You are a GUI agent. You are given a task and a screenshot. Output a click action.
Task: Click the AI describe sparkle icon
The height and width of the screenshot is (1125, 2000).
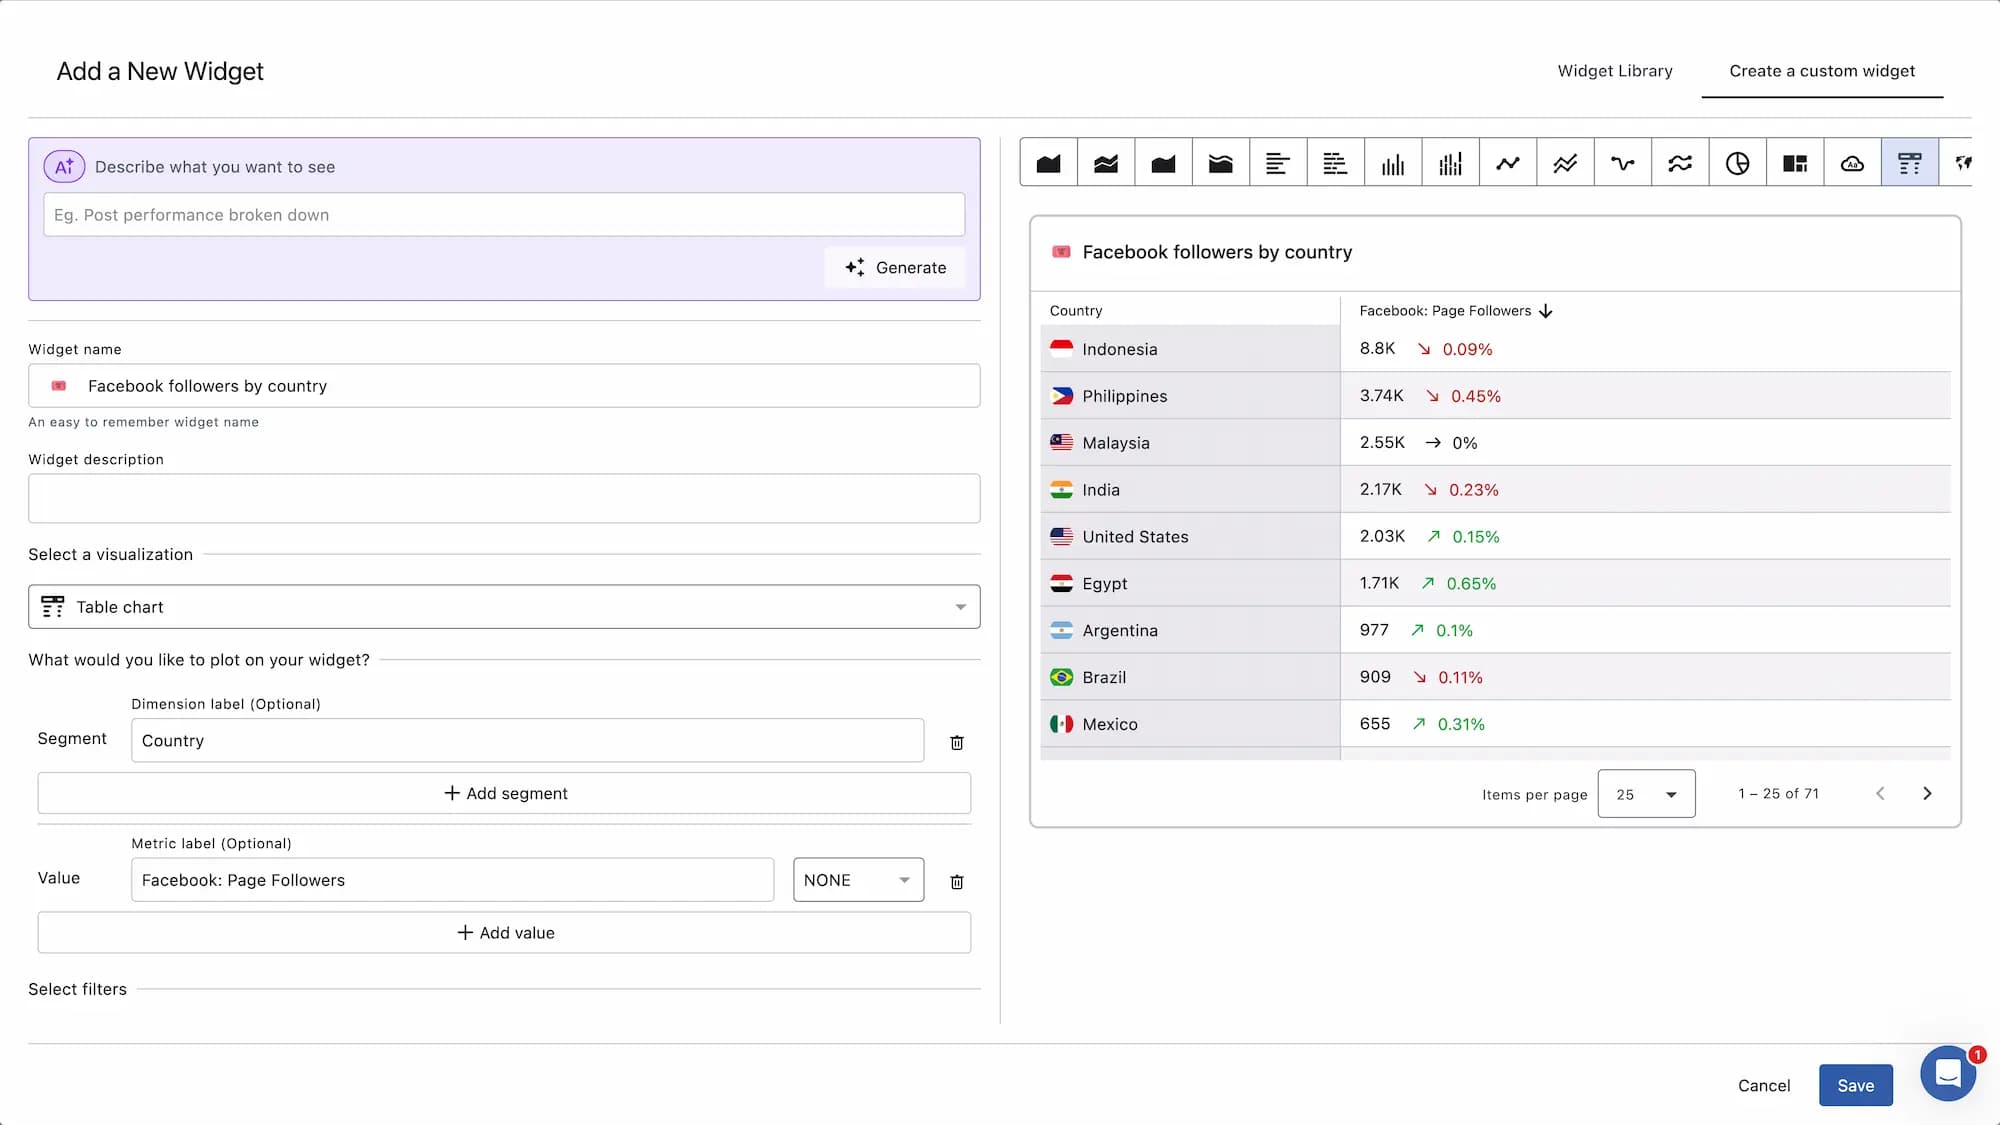(x=64, y=166)
